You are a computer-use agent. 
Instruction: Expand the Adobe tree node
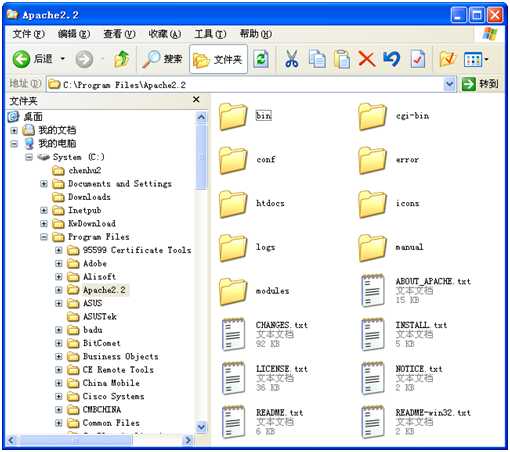click(59, 263)
